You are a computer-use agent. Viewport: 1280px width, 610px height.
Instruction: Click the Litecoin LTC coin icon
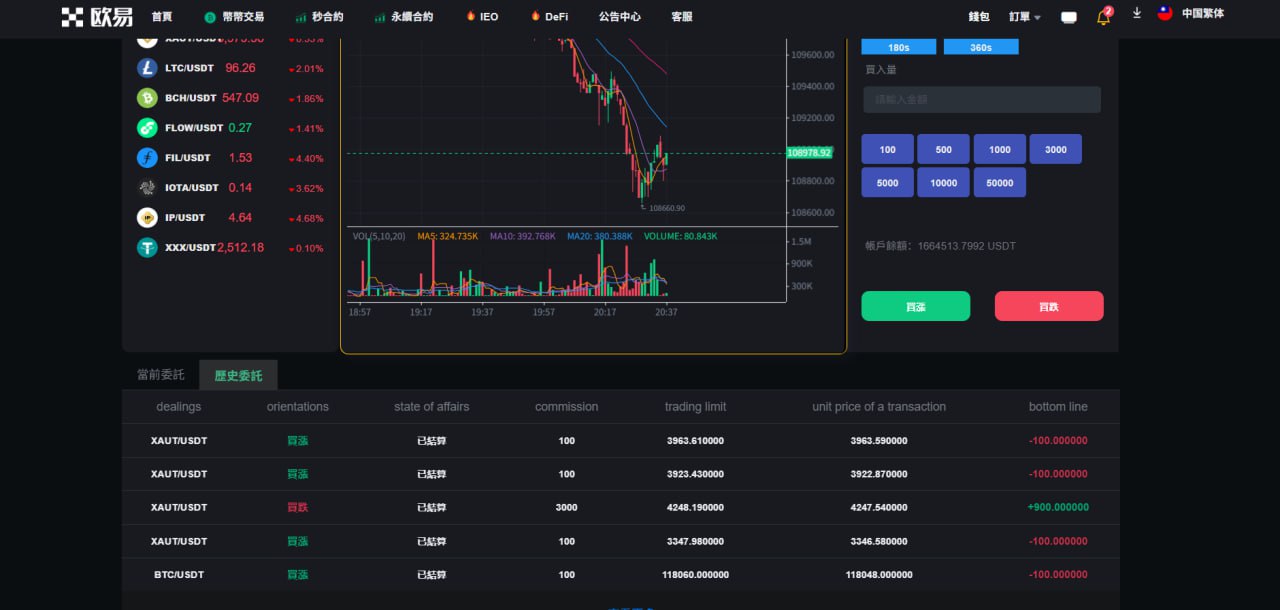pyautogui.click(x=147, y=68)
